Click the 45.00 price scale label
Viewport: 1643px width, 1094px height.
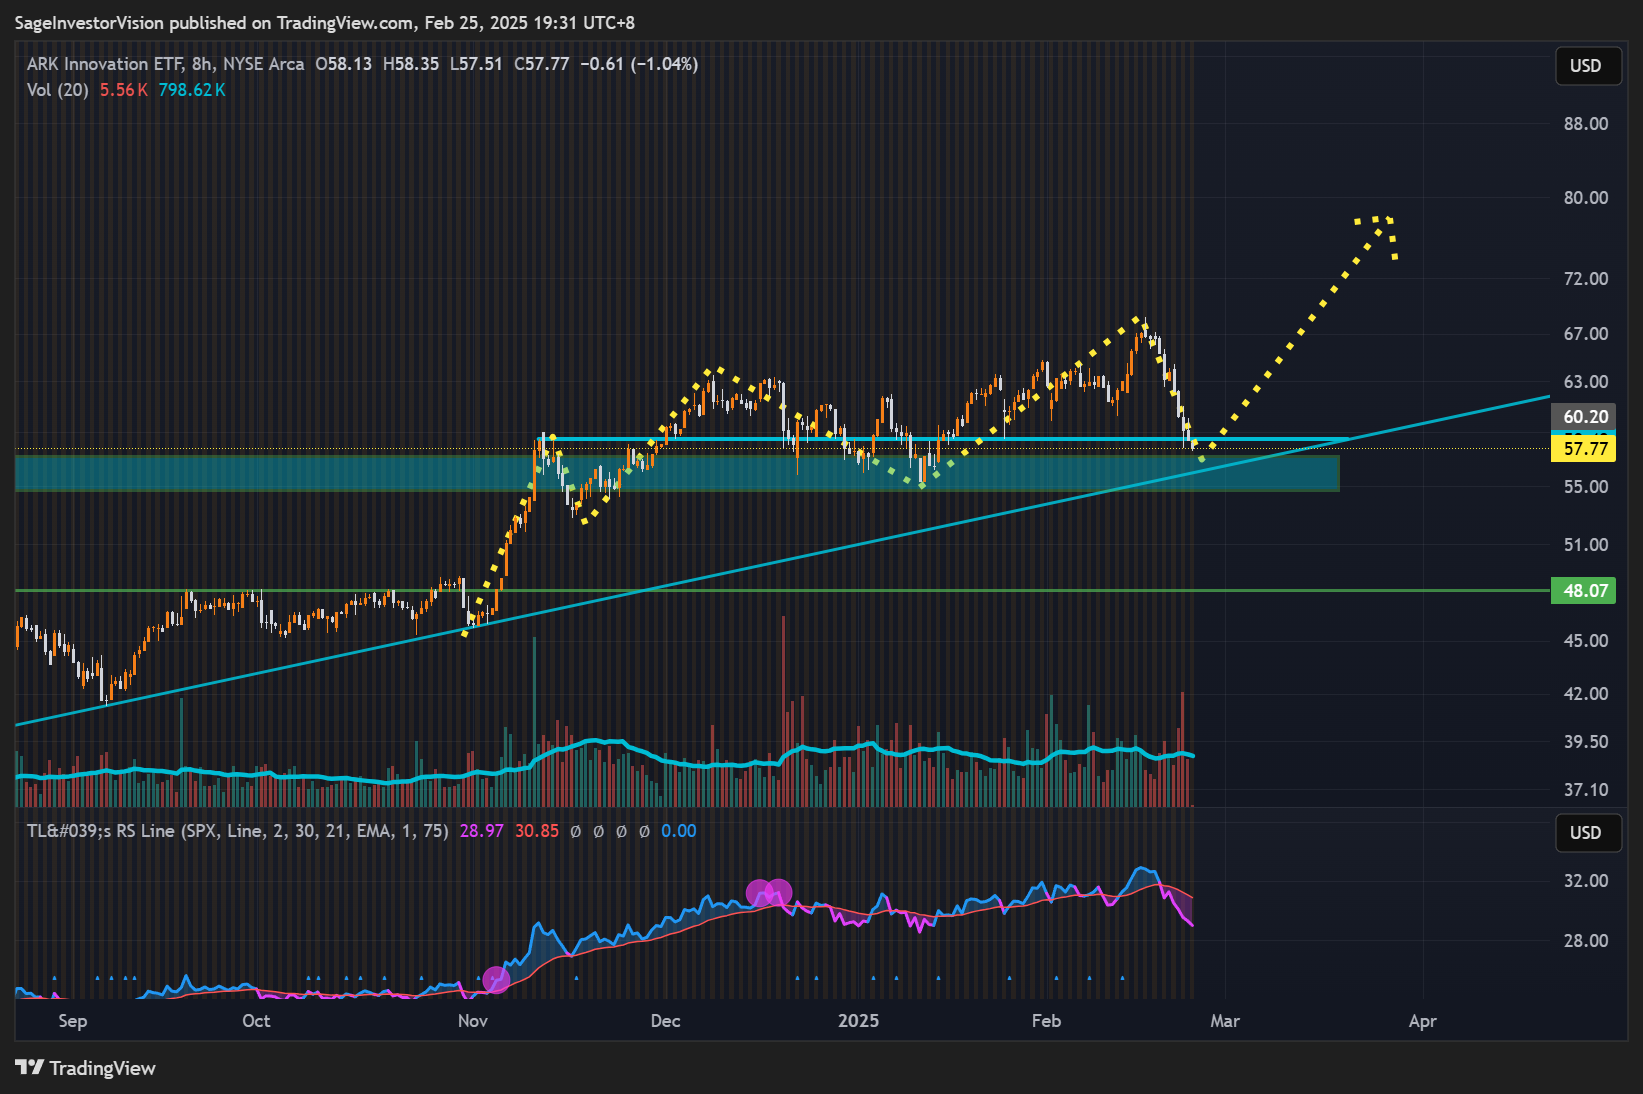pos(1586,641)
